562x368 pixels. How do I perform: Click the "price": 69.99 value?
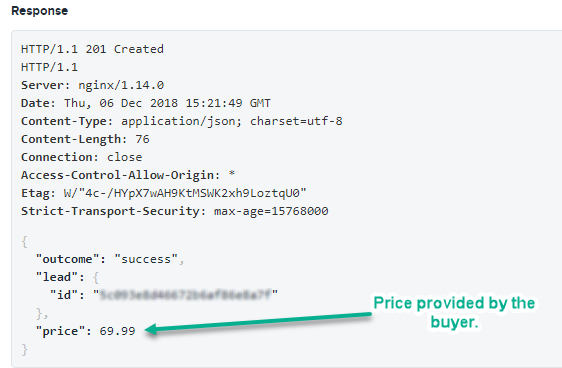pos(118,331)
